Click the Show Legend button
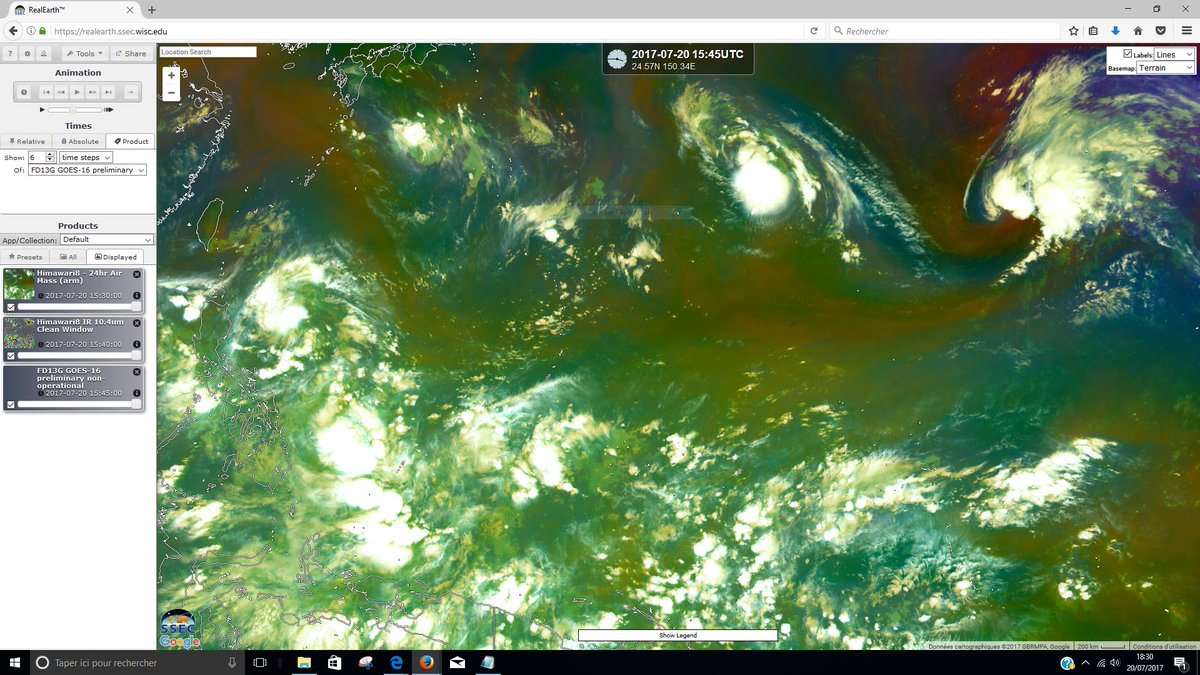1200x675 pixels. (678, 635)
